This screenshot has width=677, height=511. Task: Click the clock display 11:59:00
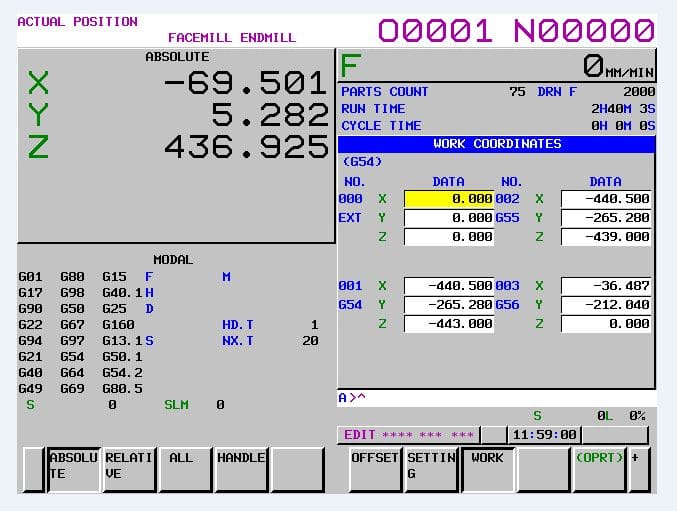544,435
